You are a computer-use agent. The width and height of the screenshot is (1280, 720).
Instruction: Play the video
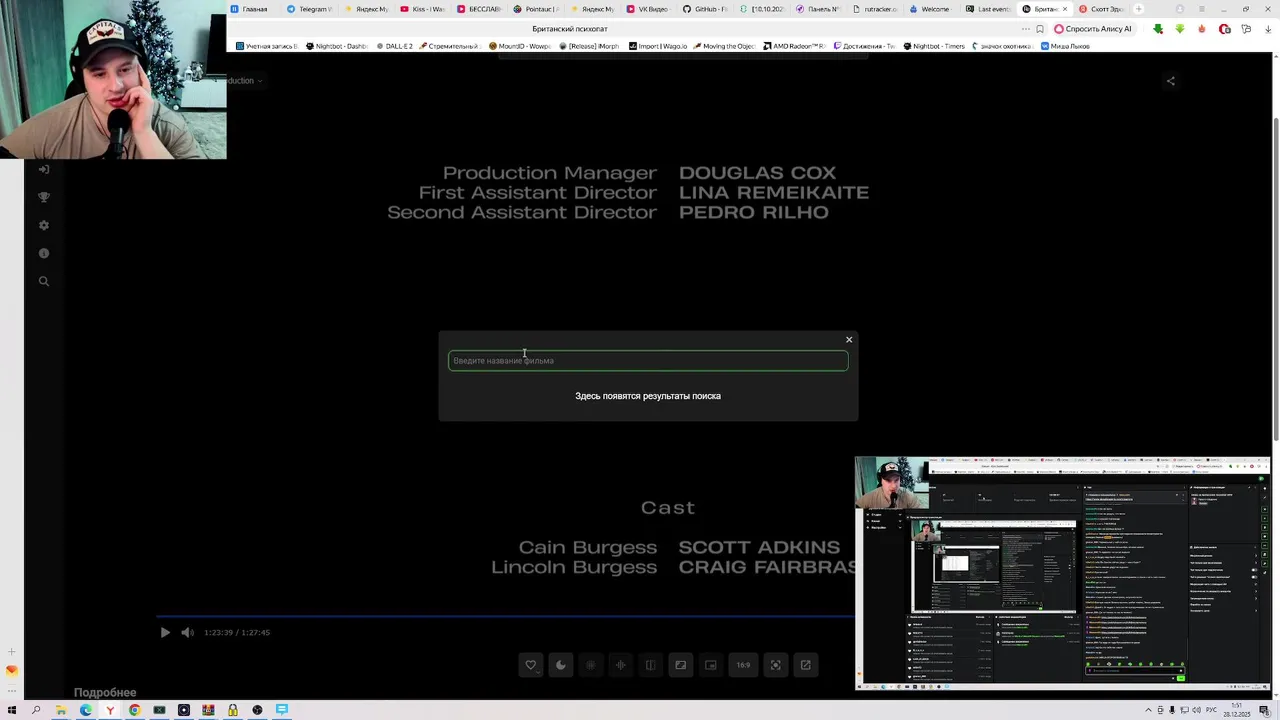(165, 632)
